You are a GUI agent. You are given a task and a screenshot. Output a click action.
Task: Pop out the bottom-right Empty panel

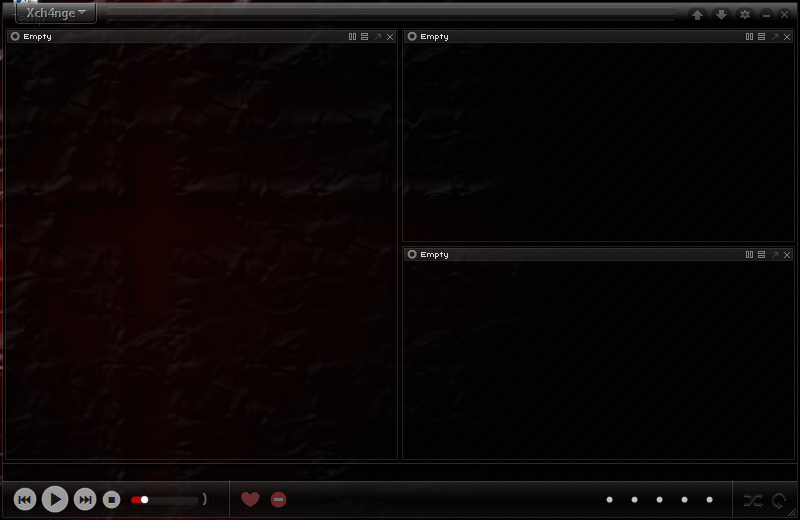775,255
